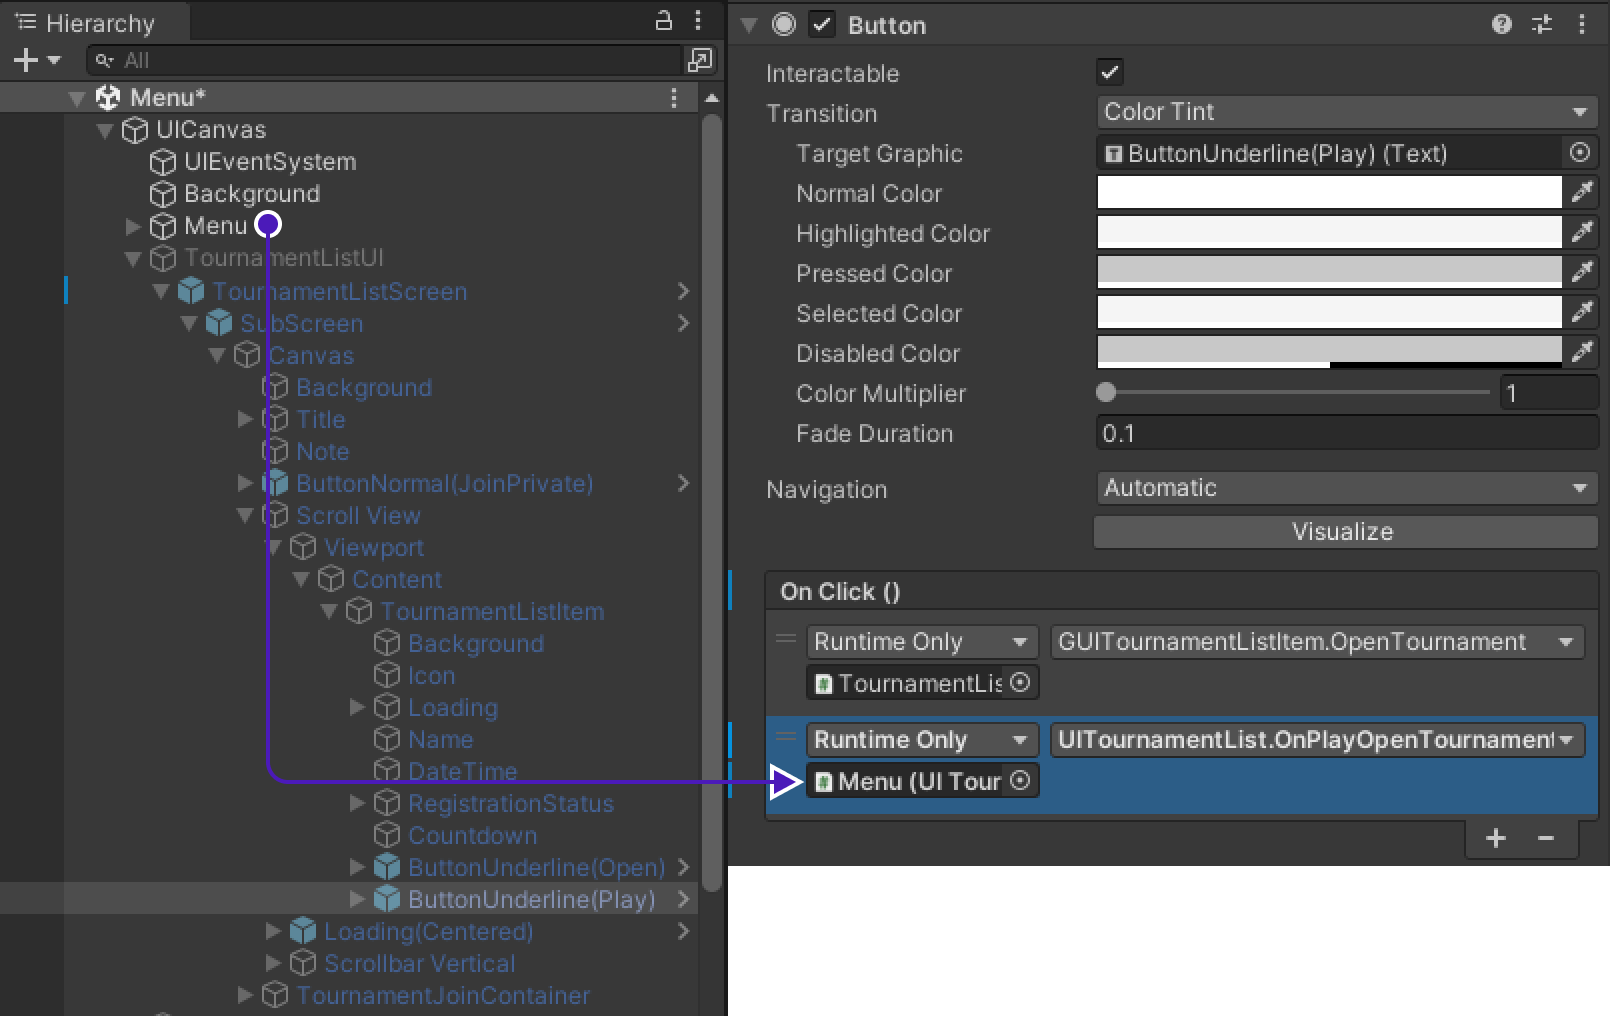The height and width of the screenshot is (1016, 1610).
Task: Click eyedropper beside Pressed Color
Action: tap(1581, 272)
